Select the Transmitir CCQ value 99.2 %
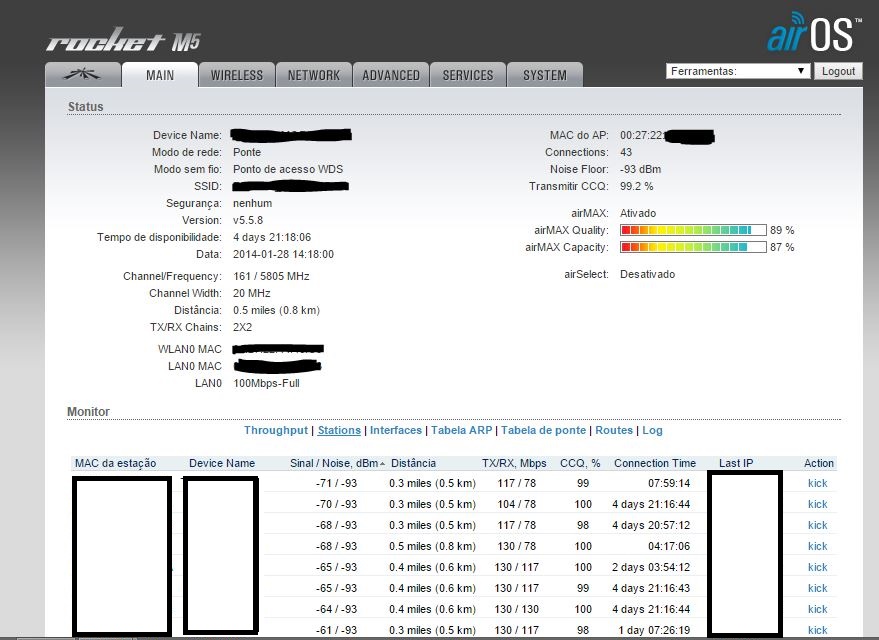This screenshot has width=879, height=640. click(636, 186)
